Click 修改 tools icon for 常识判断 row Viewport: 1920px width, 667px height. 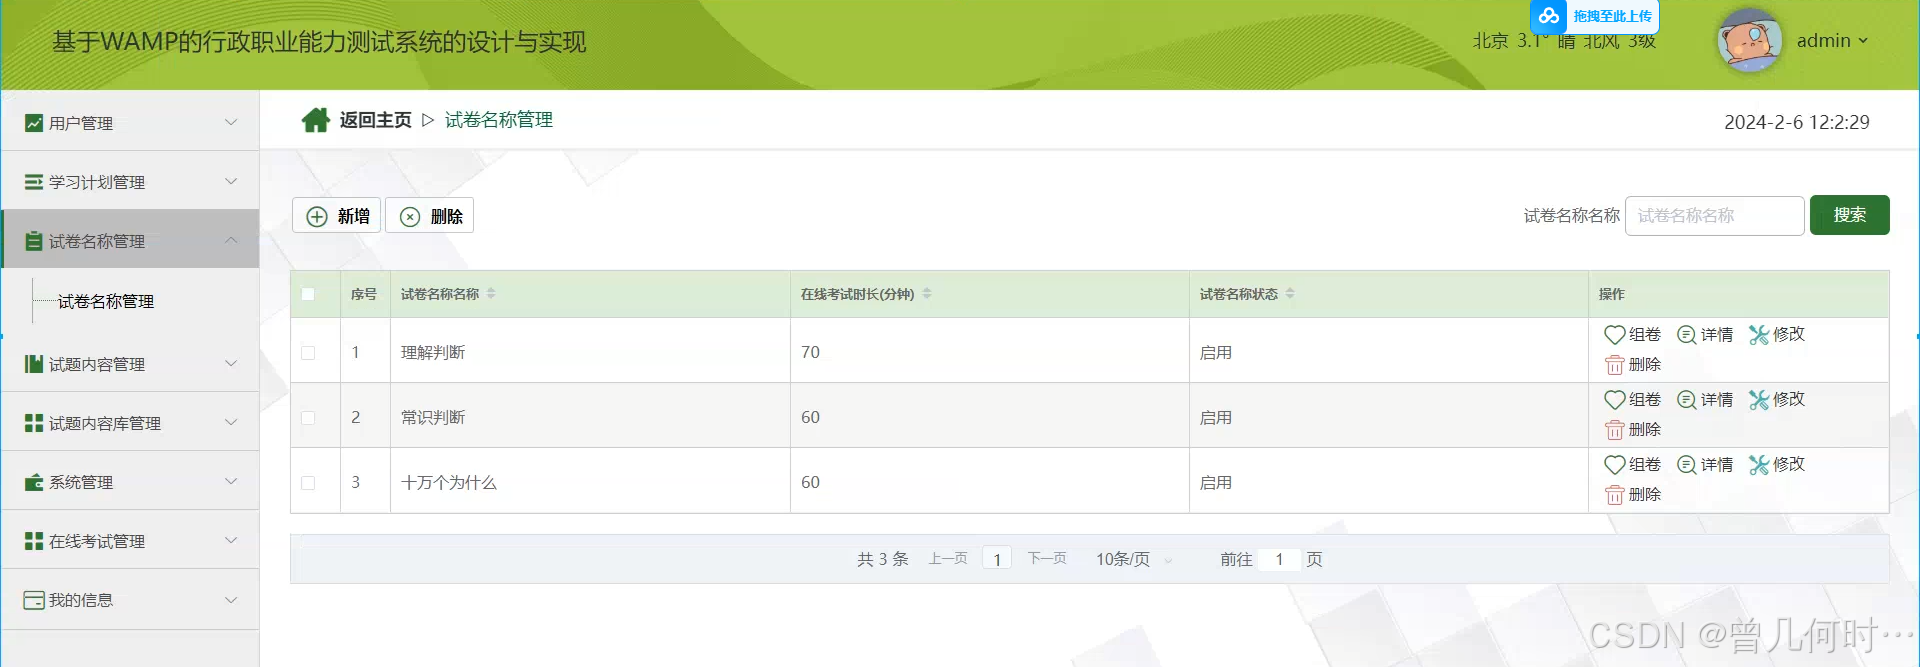1759,399
